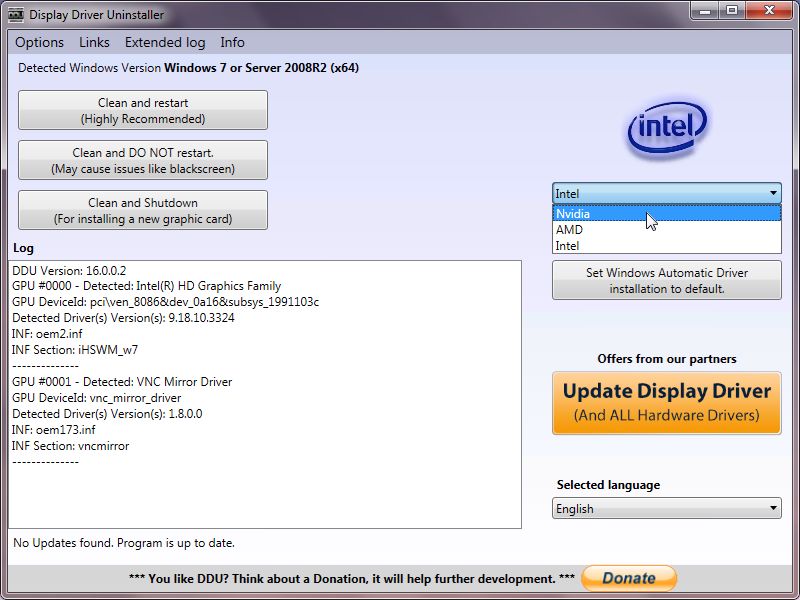This screenshot has height=600, width=800.
Task: Open the Links menu
Action: tap(94, 42)
